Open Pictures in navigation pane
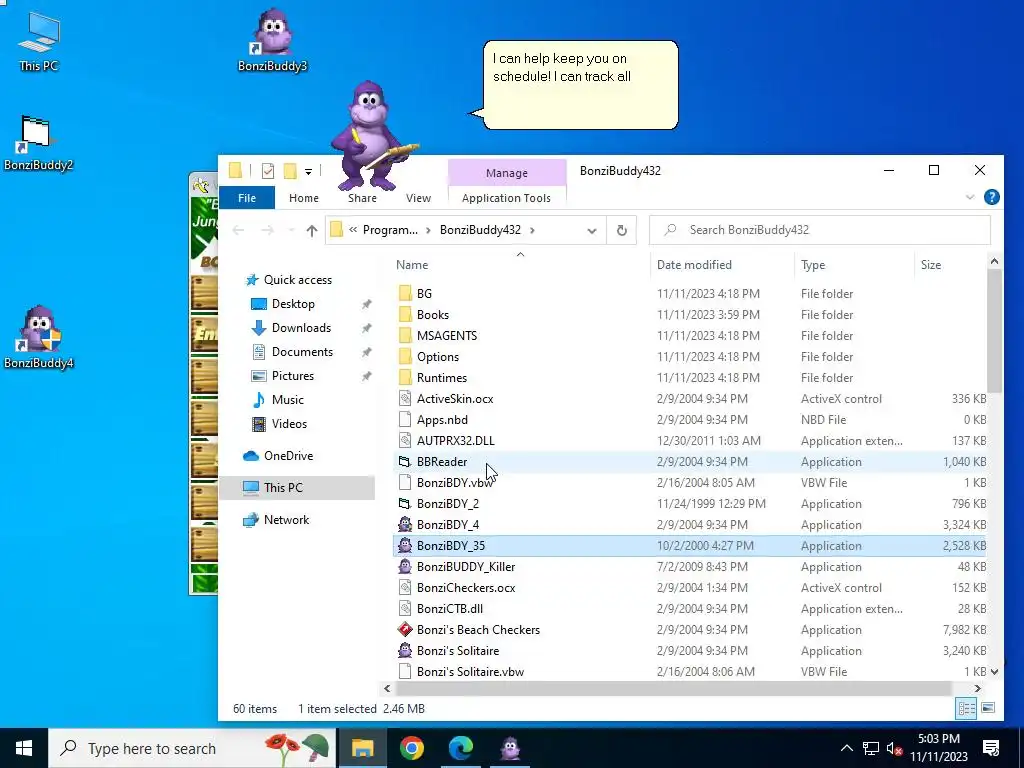 pos(293,376)
